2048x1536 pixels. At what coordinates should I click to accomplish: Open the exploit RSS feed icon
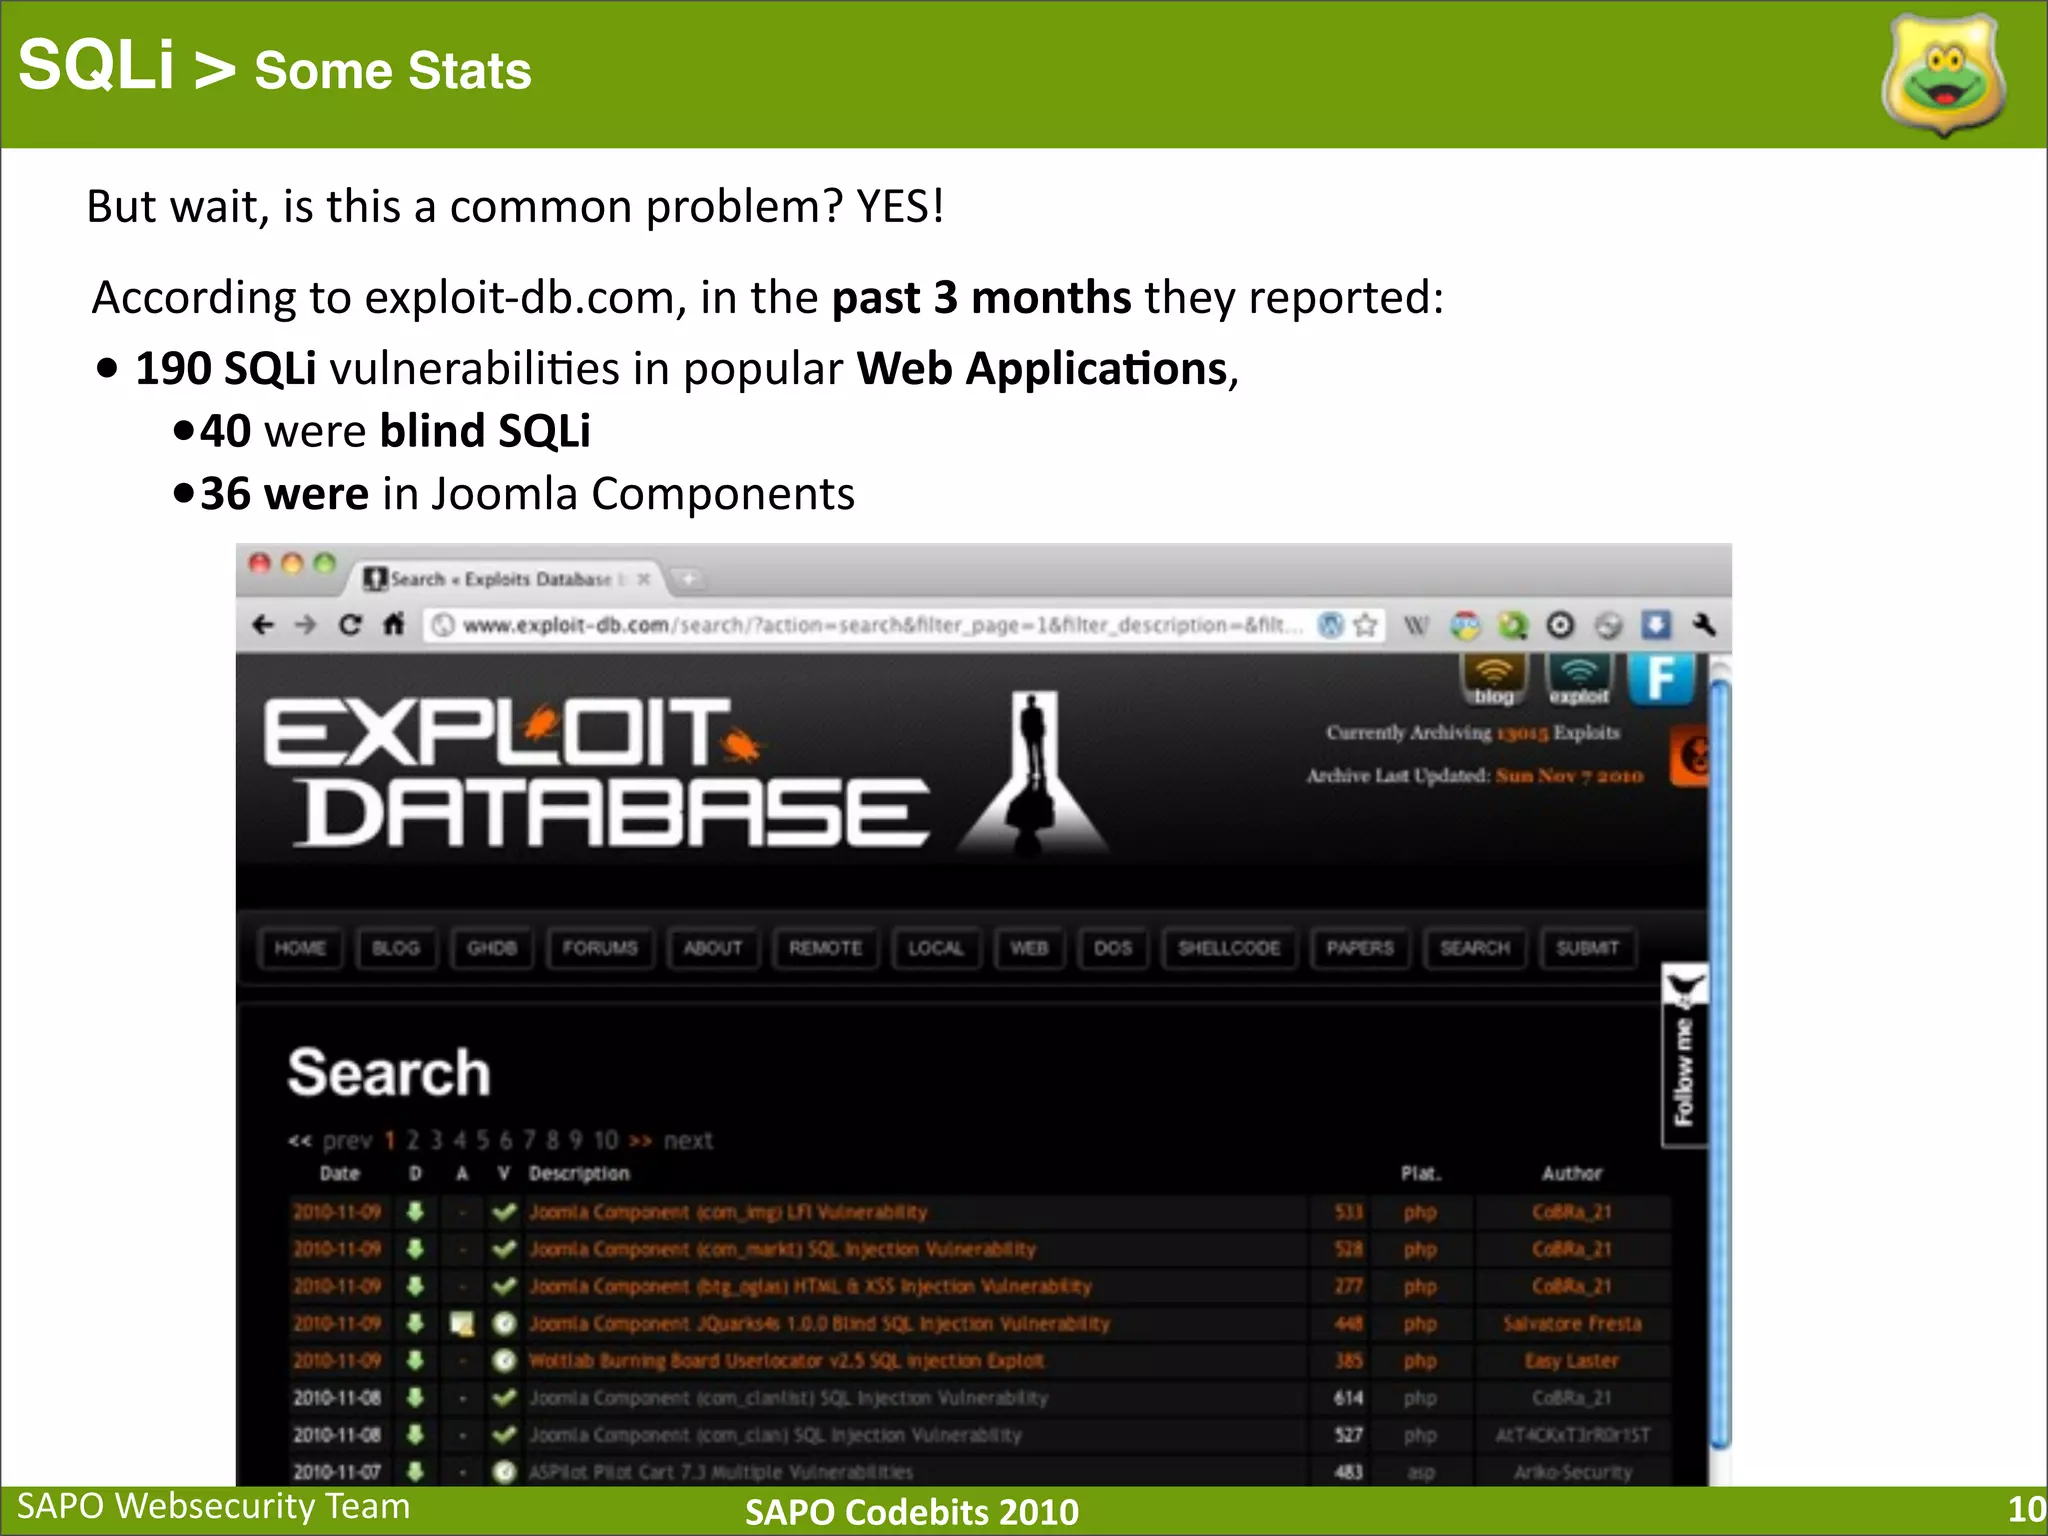[x=1578, y=681]
